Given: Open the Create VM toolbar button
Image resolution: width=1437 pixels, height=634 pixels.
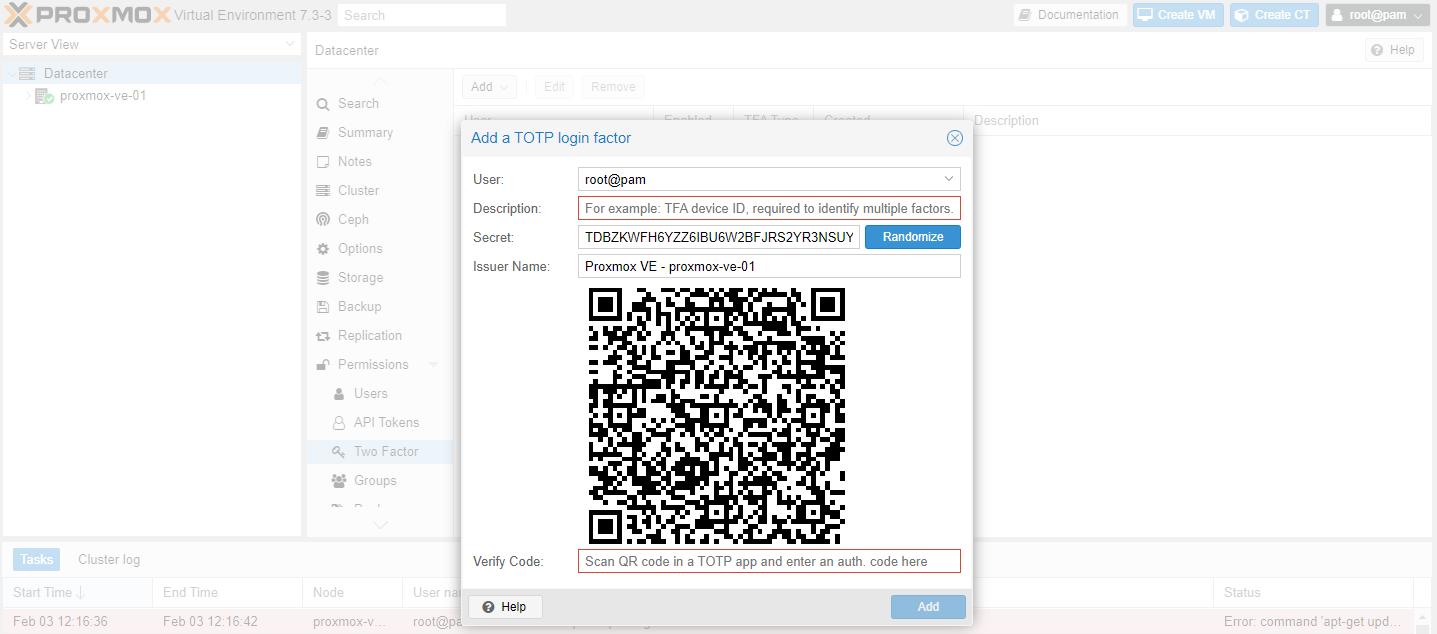Looking at the screenshot, I should [x=1177, y=14].
